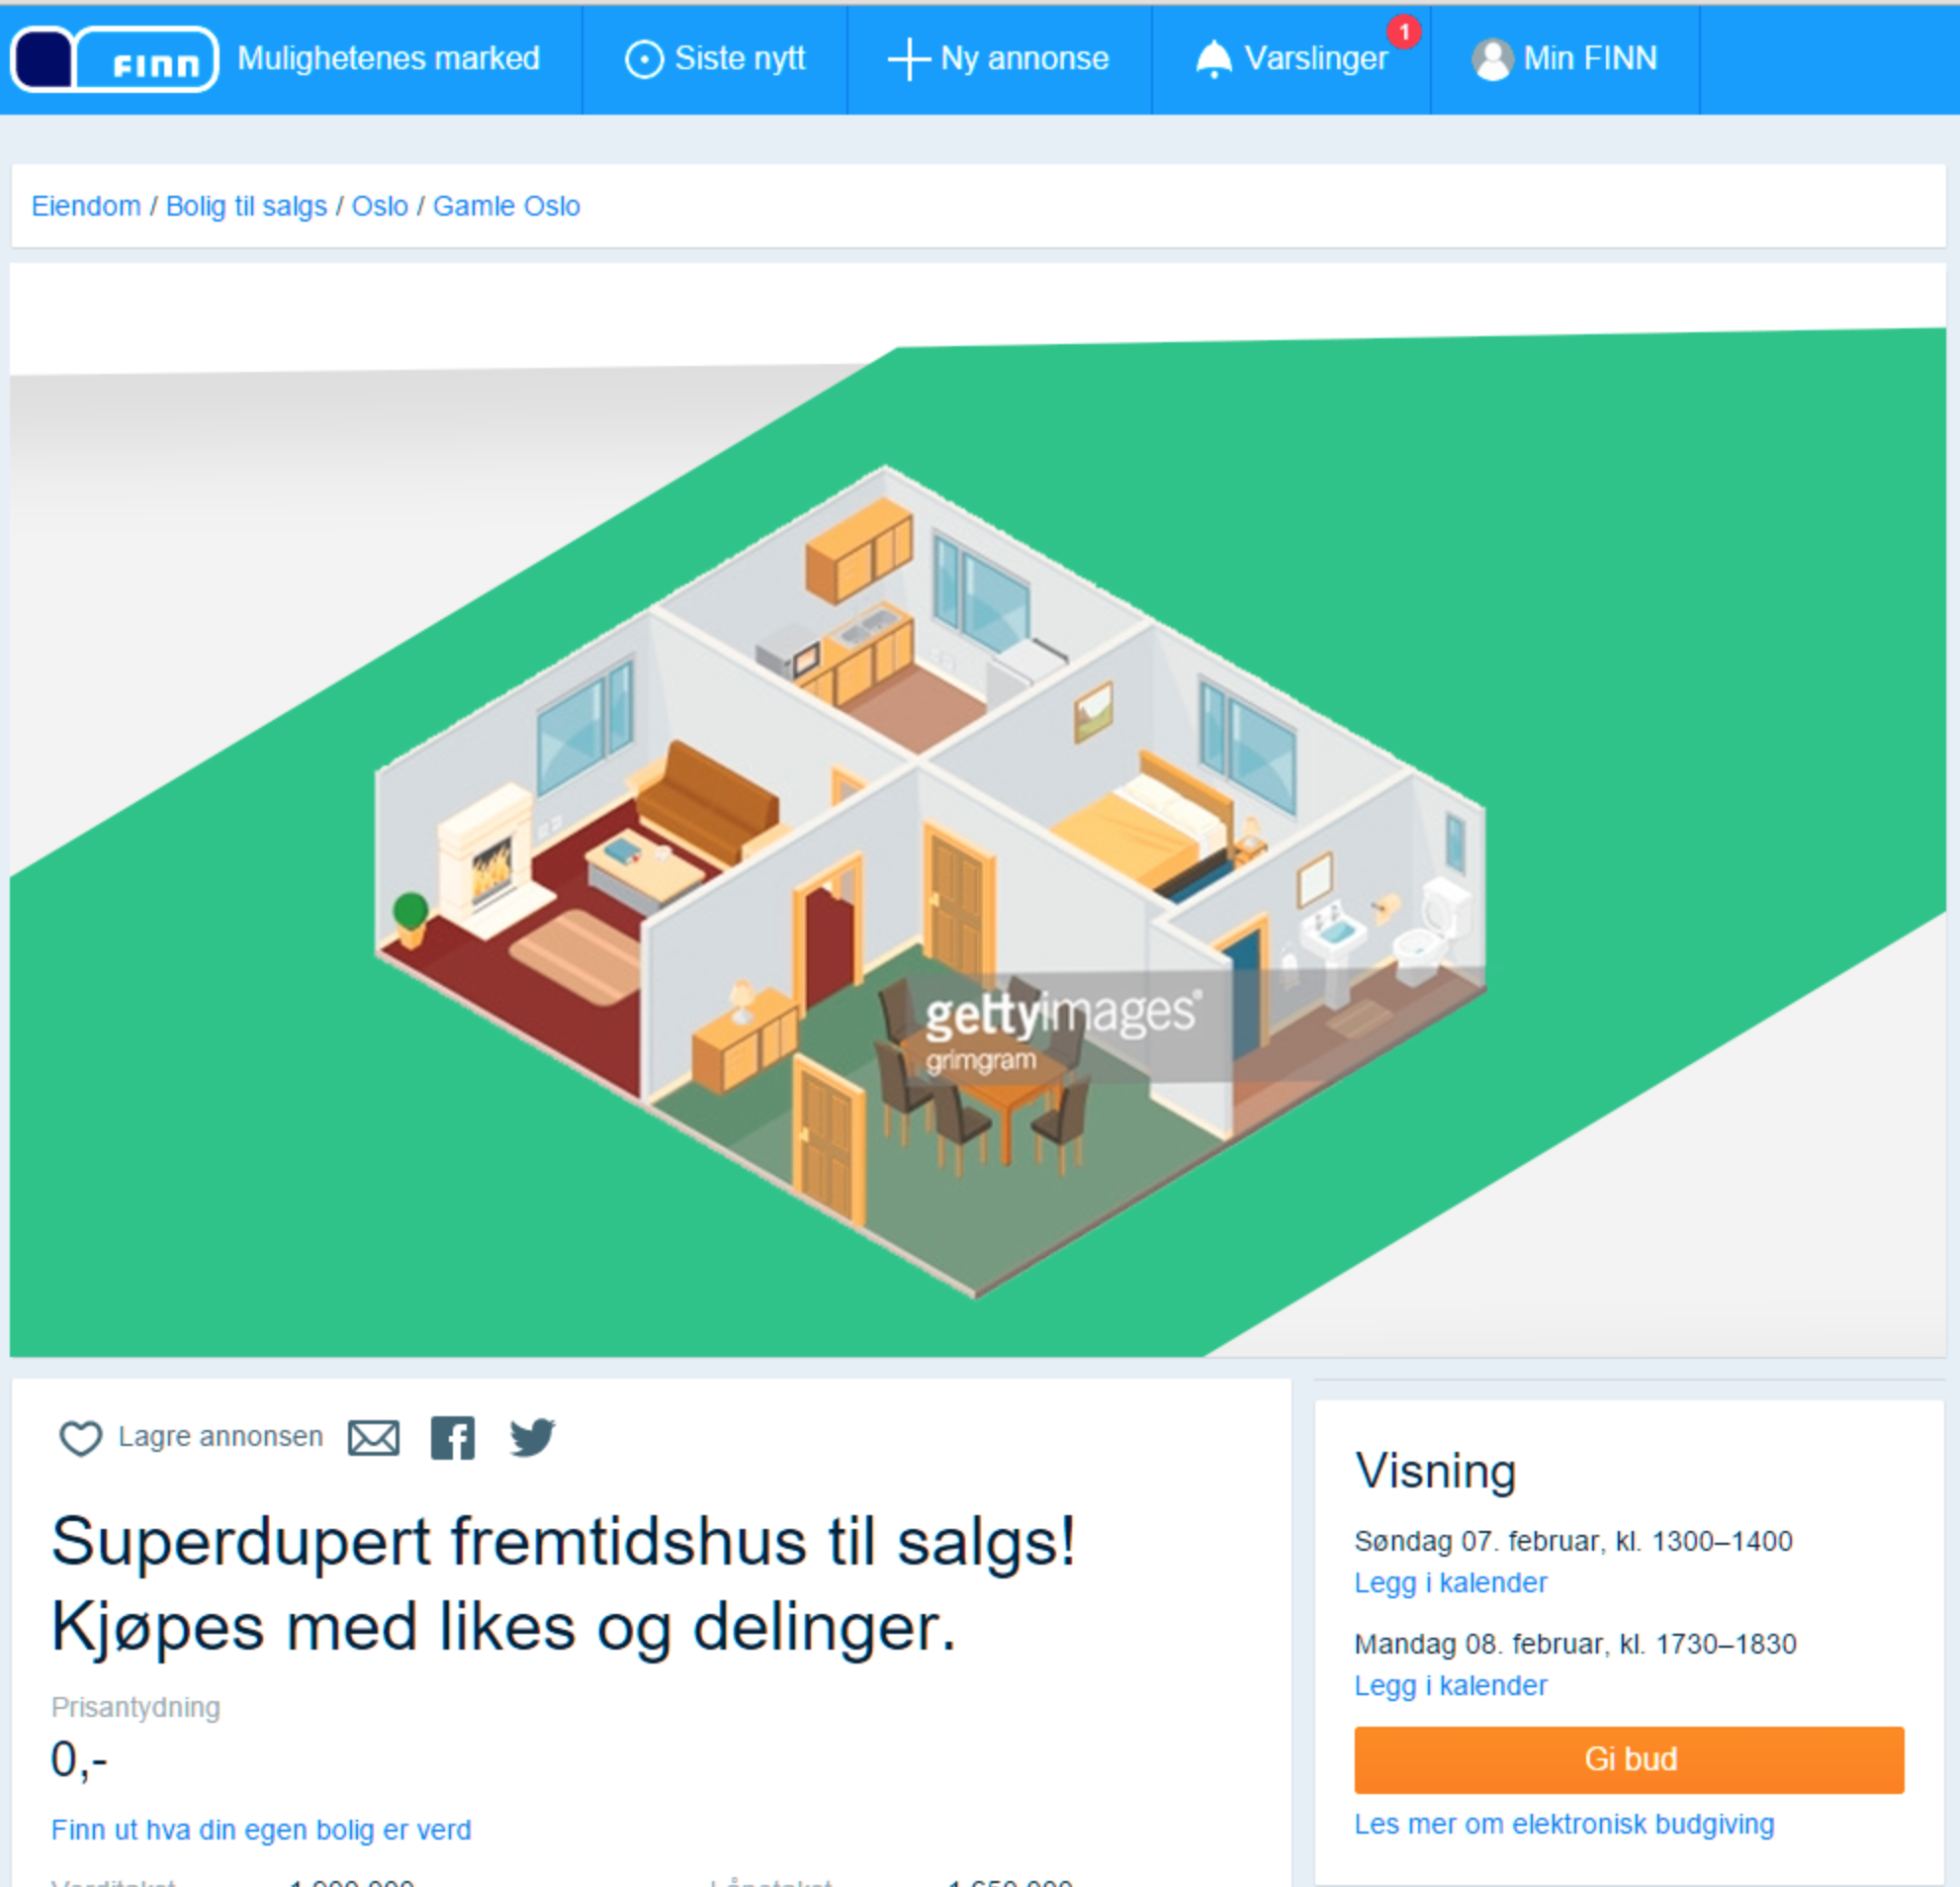Click the price value 0,-
The image size is (1960, 1887).
click(x=79, y=1759)
